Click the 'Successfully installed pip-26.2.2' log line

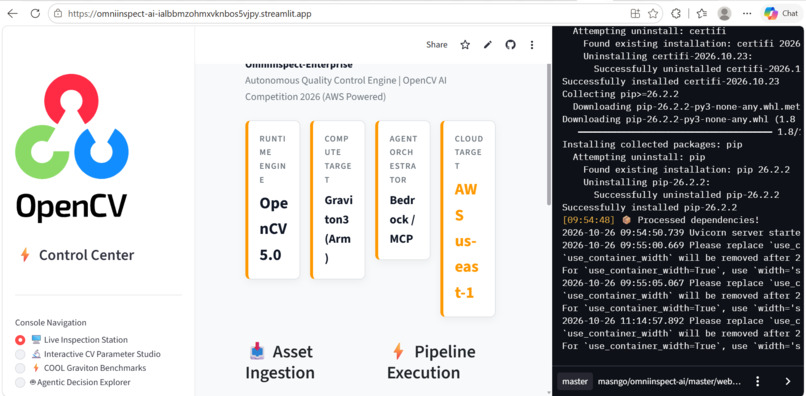pyautogui.click(x=650, y=208)
